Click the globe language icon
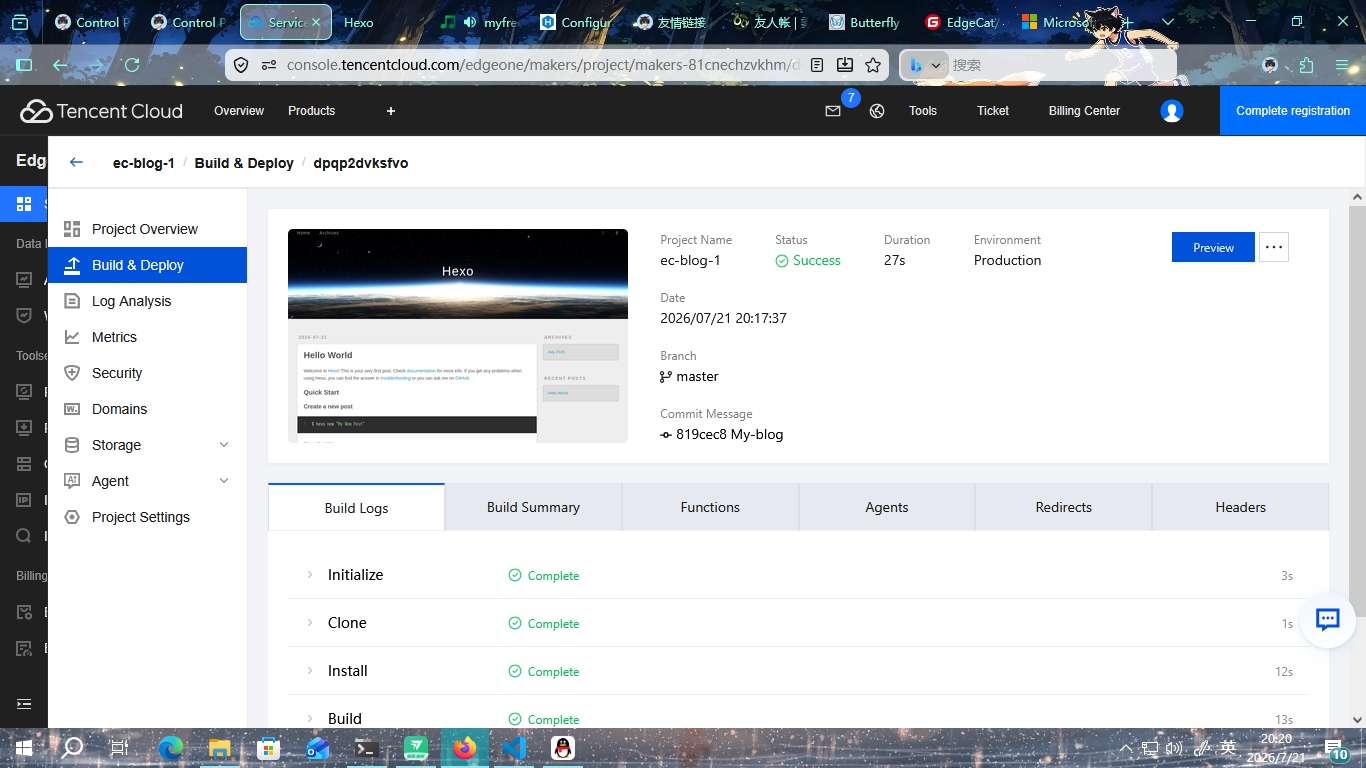 pyautogui.click(x=877, y=111)
